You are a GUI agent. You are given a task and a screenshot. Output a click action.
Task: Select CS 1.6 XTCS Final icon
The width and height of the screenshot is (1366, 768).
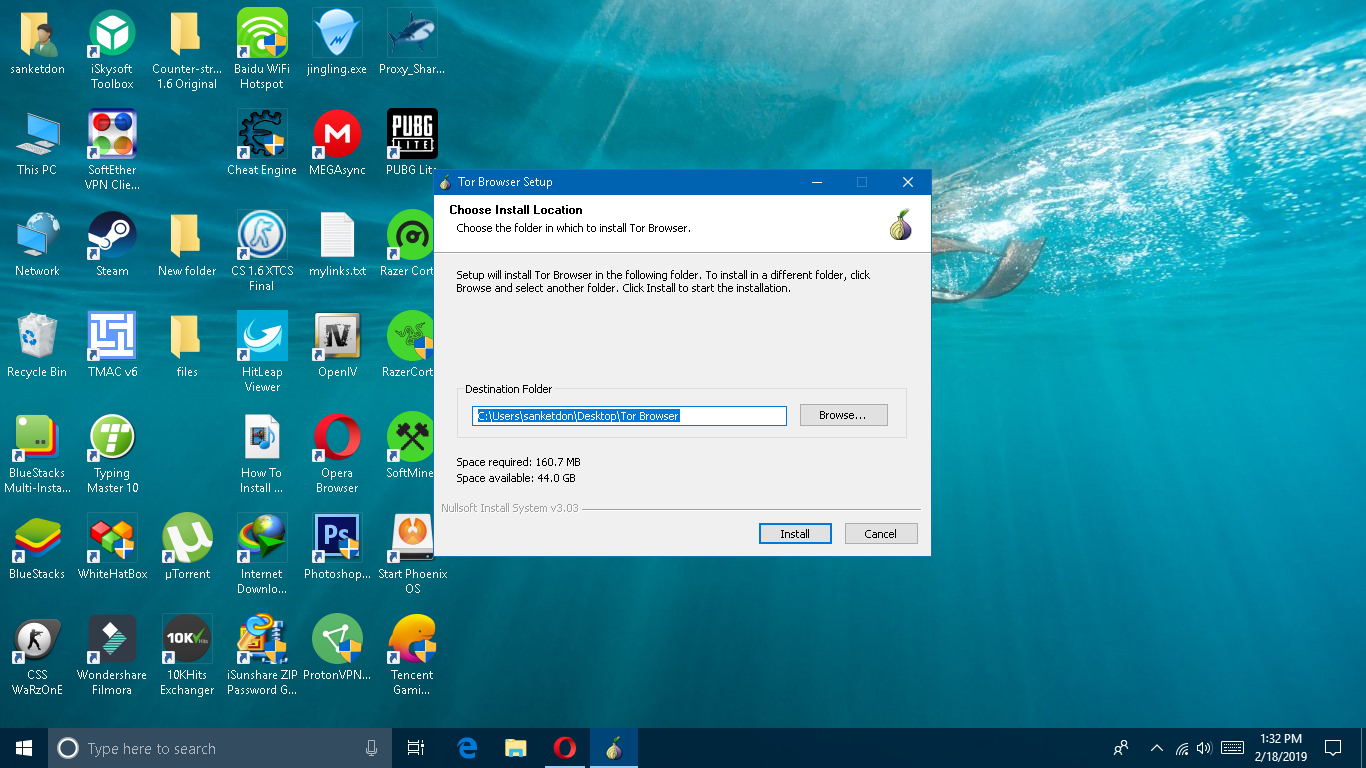[262, 236]
